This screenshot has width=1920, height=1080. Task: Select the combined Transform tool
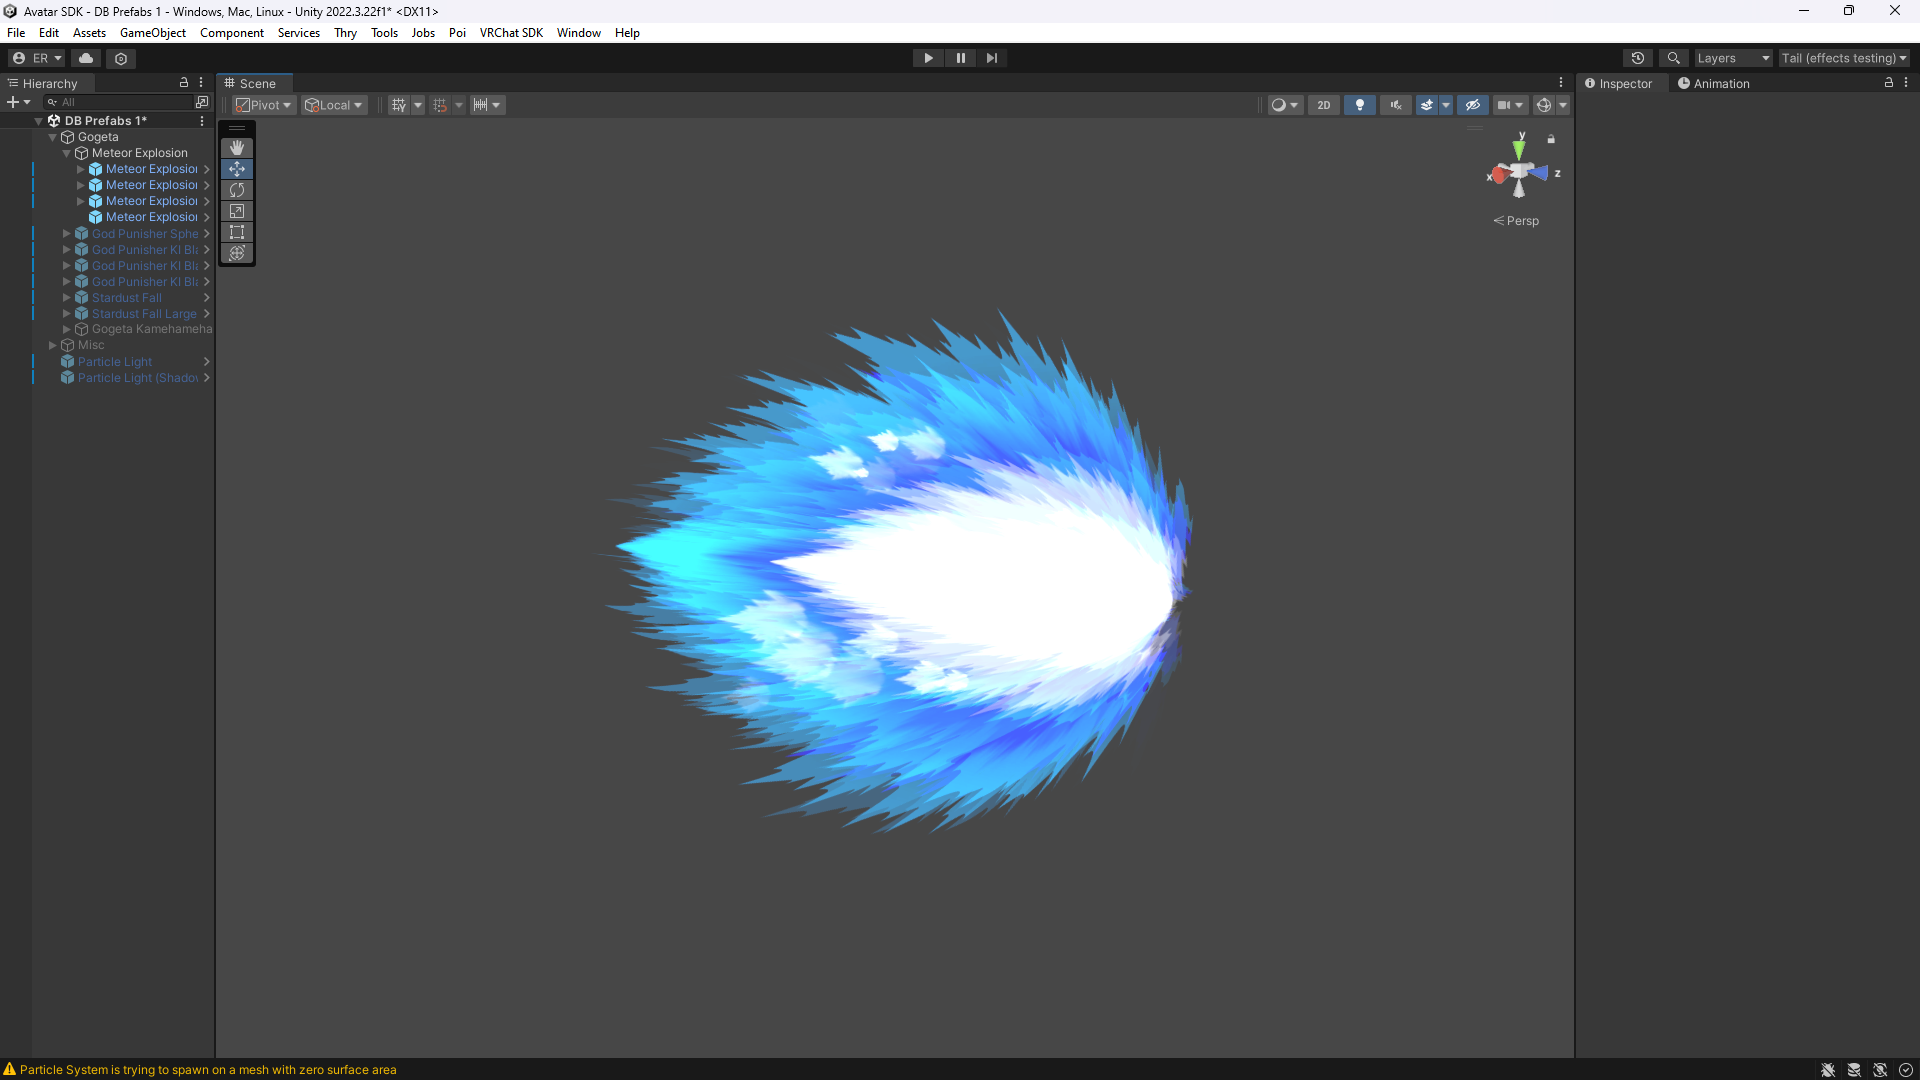pos(237,253)
